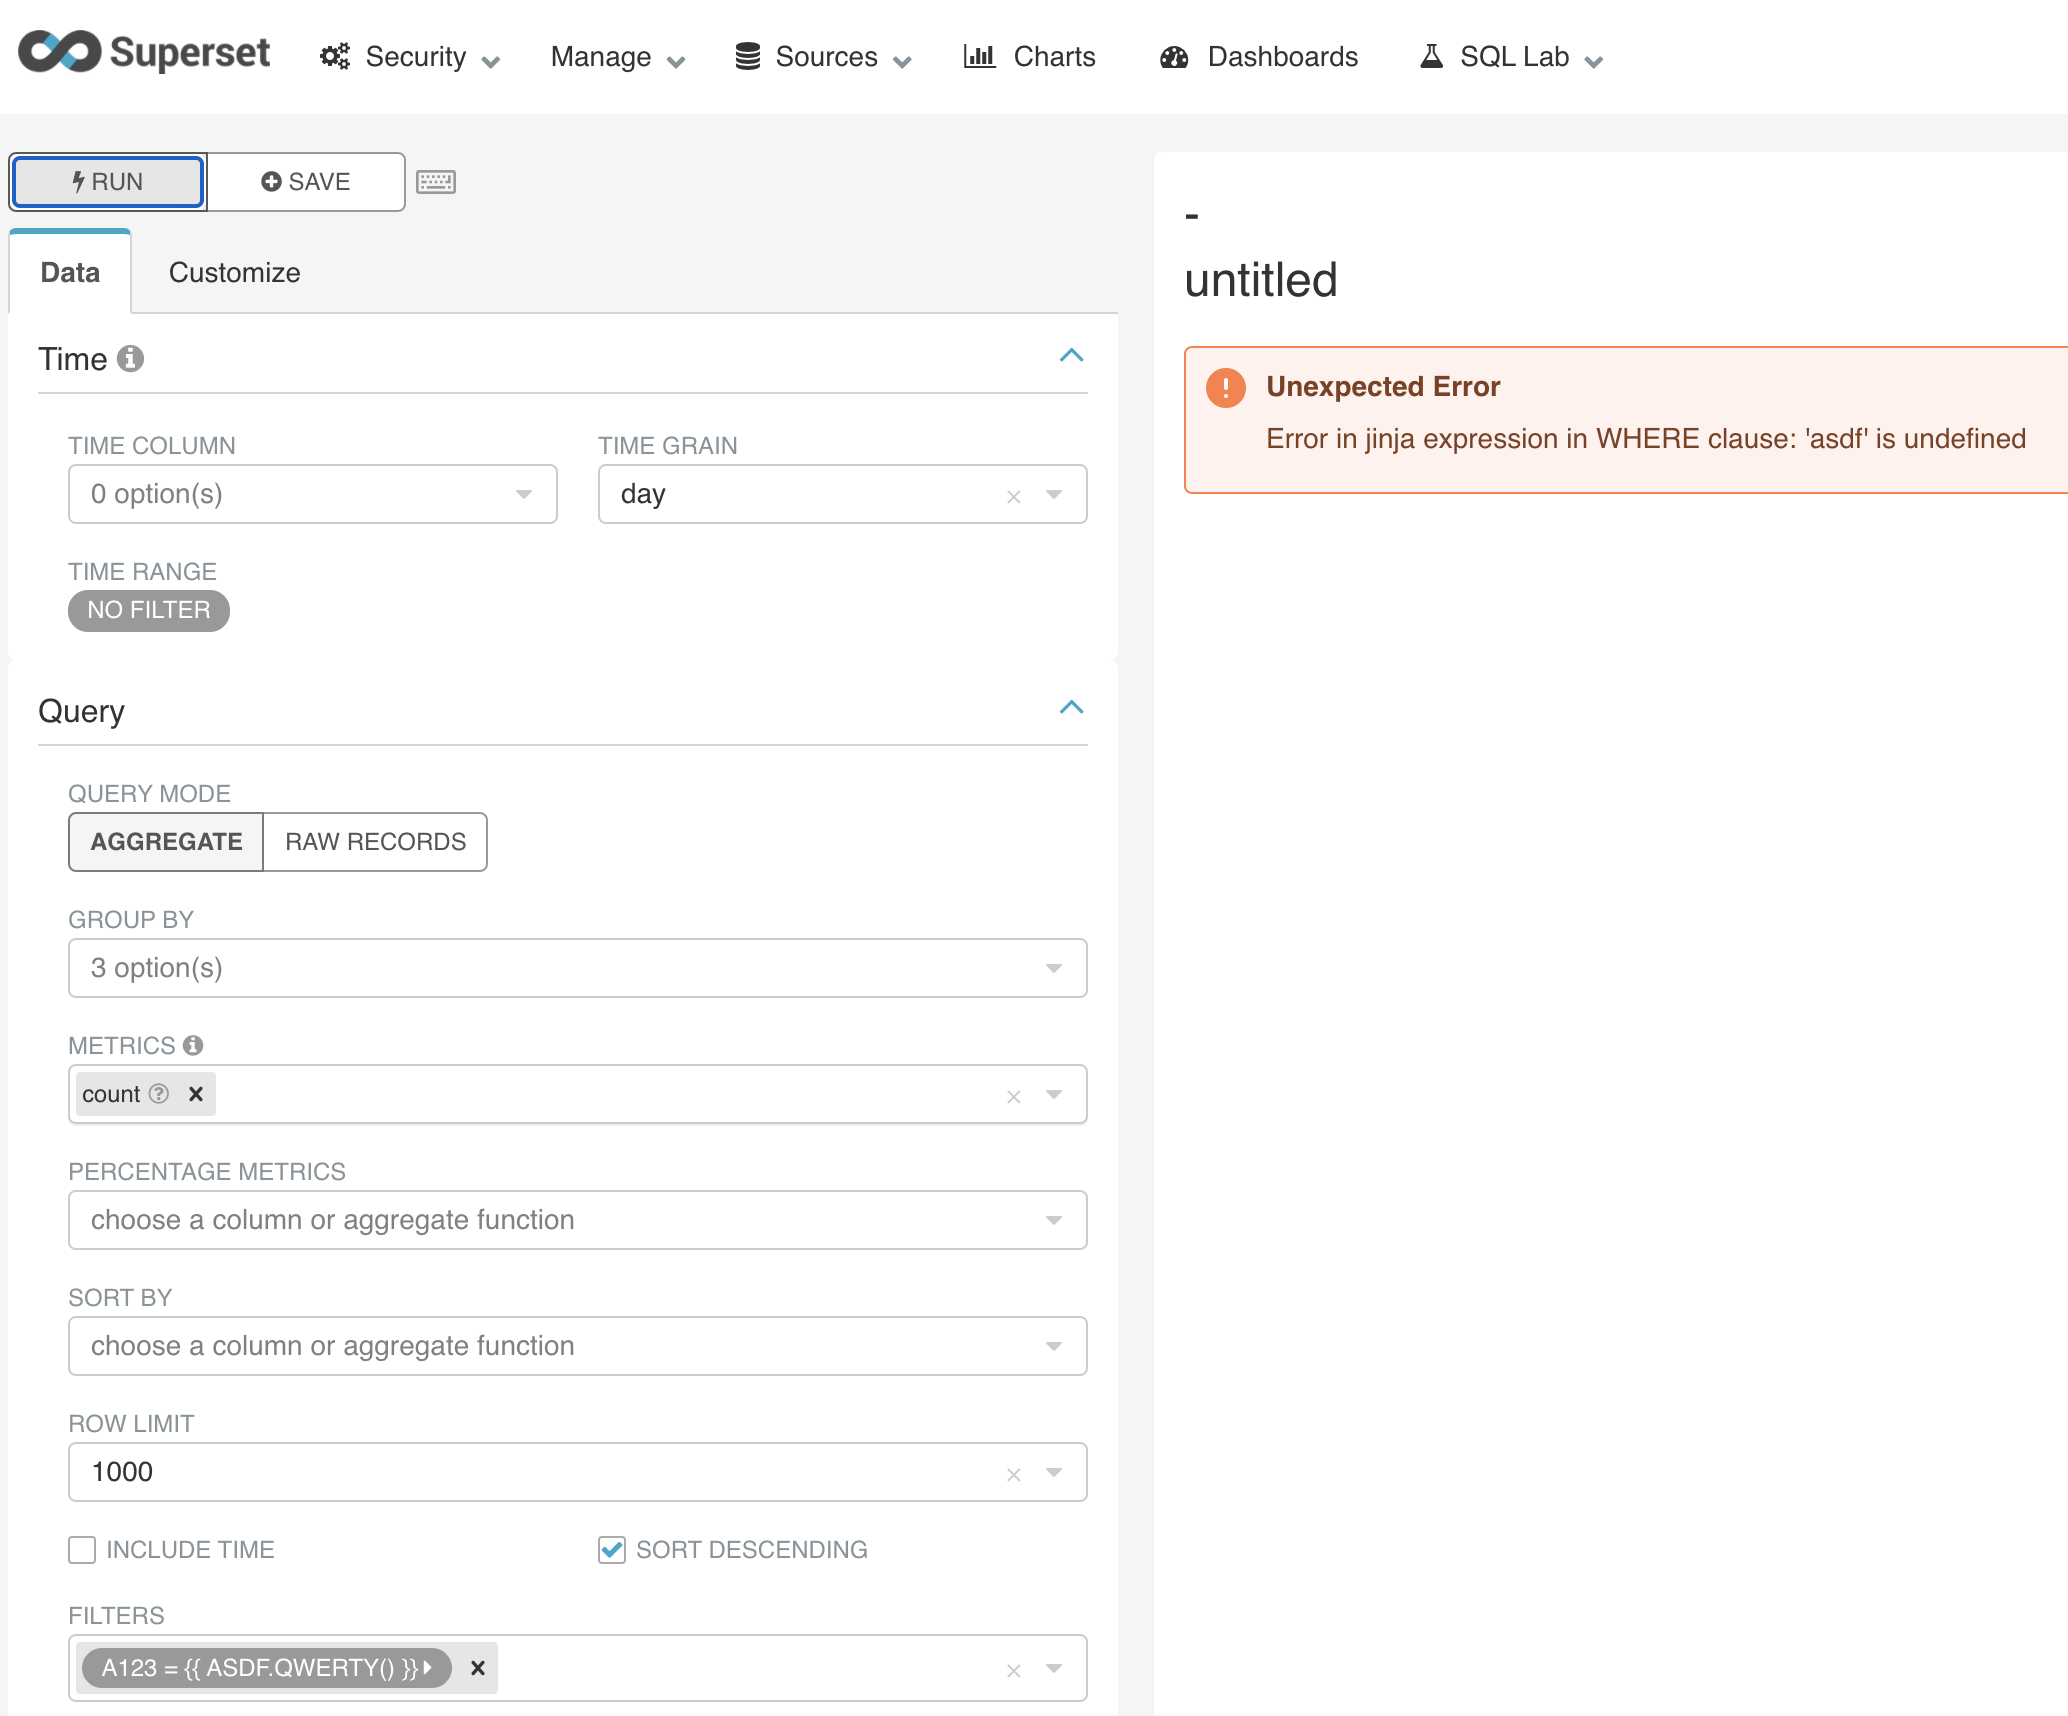Switch query mode to Raw Records
This screenshot has width=2068, height=1716.
click(x=375, y=842)
